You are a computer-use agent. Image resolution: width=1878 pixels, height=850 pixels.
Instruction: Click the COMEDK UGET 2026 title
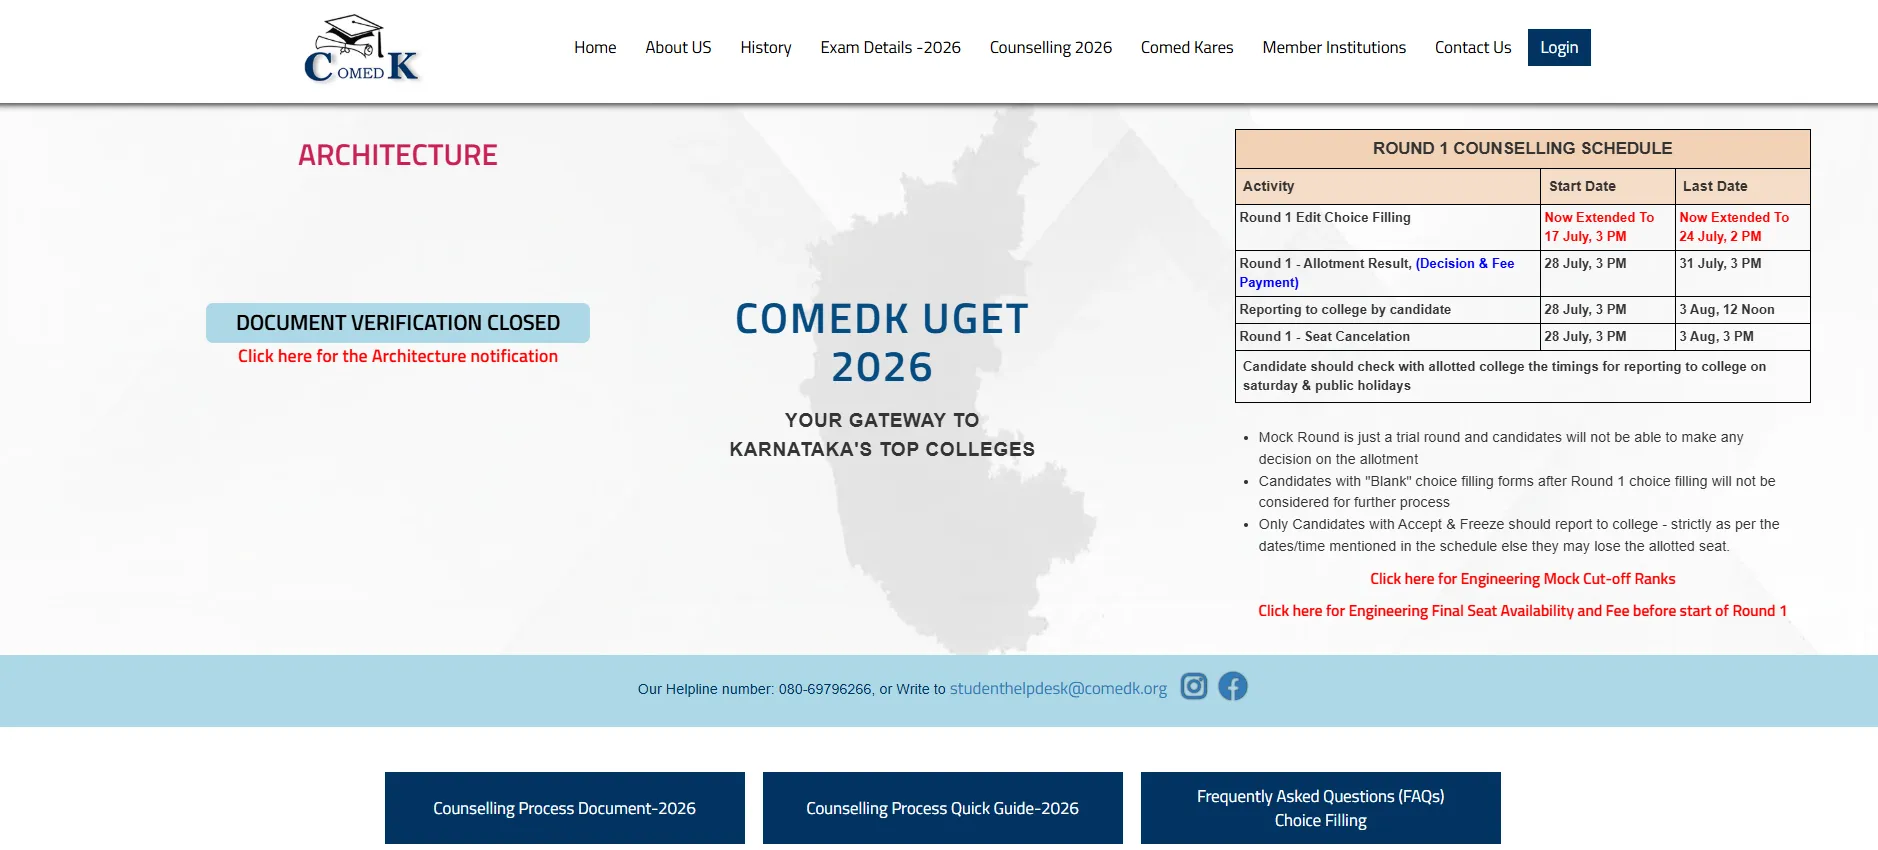(882, 343)
